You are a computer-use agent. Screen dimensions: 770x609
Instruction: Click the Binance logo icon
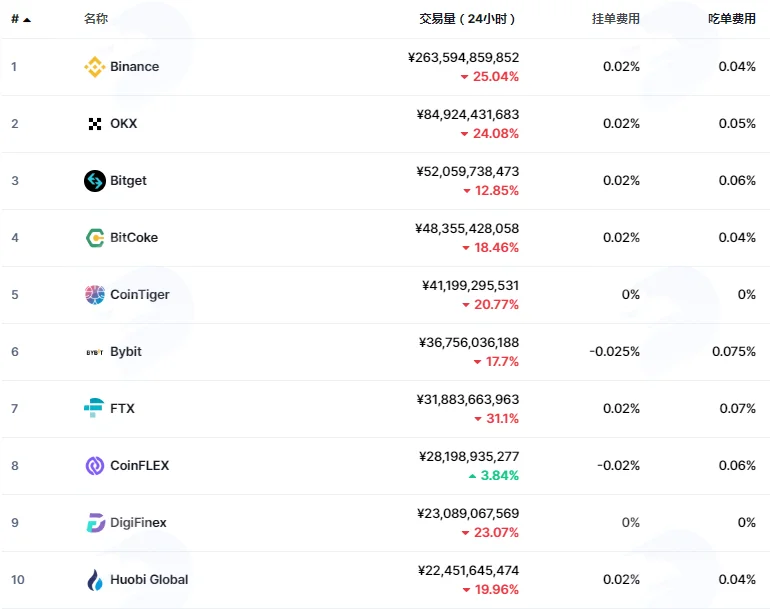click(x=95, y=67)
